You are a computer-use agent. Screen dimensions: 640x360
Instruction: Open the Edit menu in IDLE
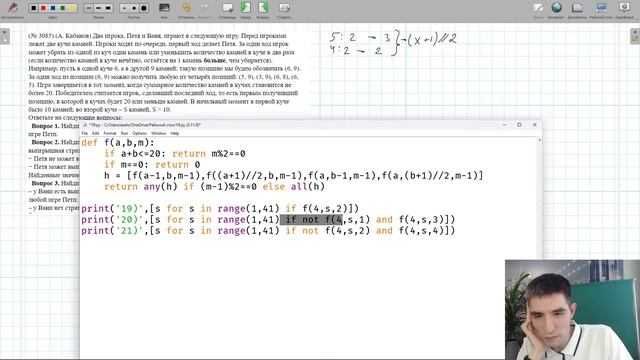pos(96,133)
